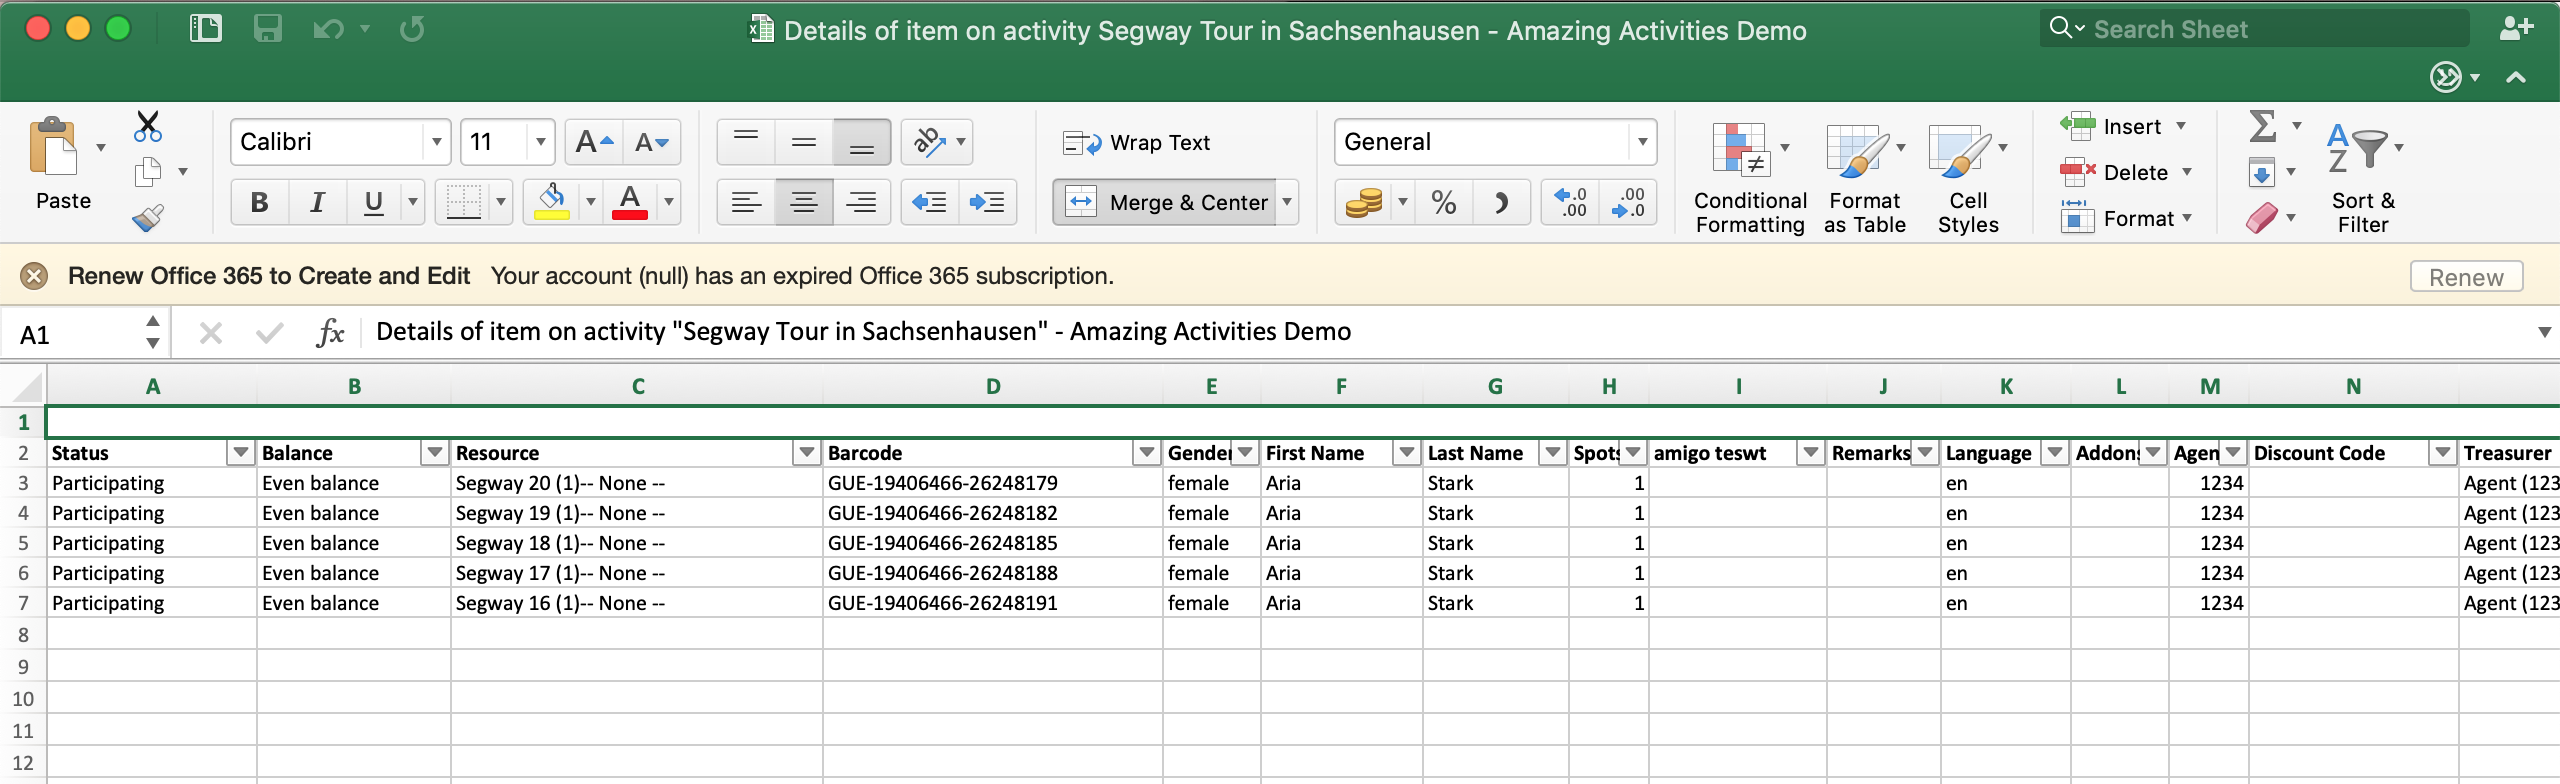
Task: Toggle Underline formatting
Action: pos(374,202)
